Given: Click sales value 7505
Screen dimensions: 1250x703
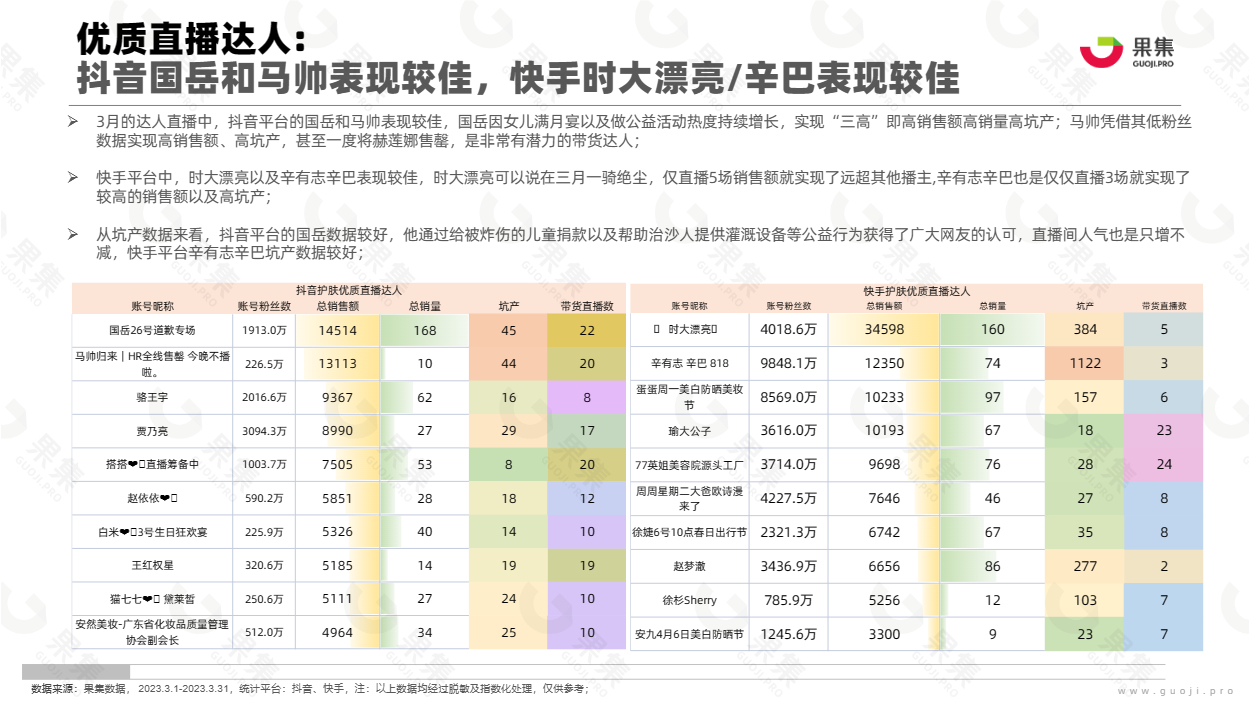Looking at the screenshot, I should [x=337, y=465].
